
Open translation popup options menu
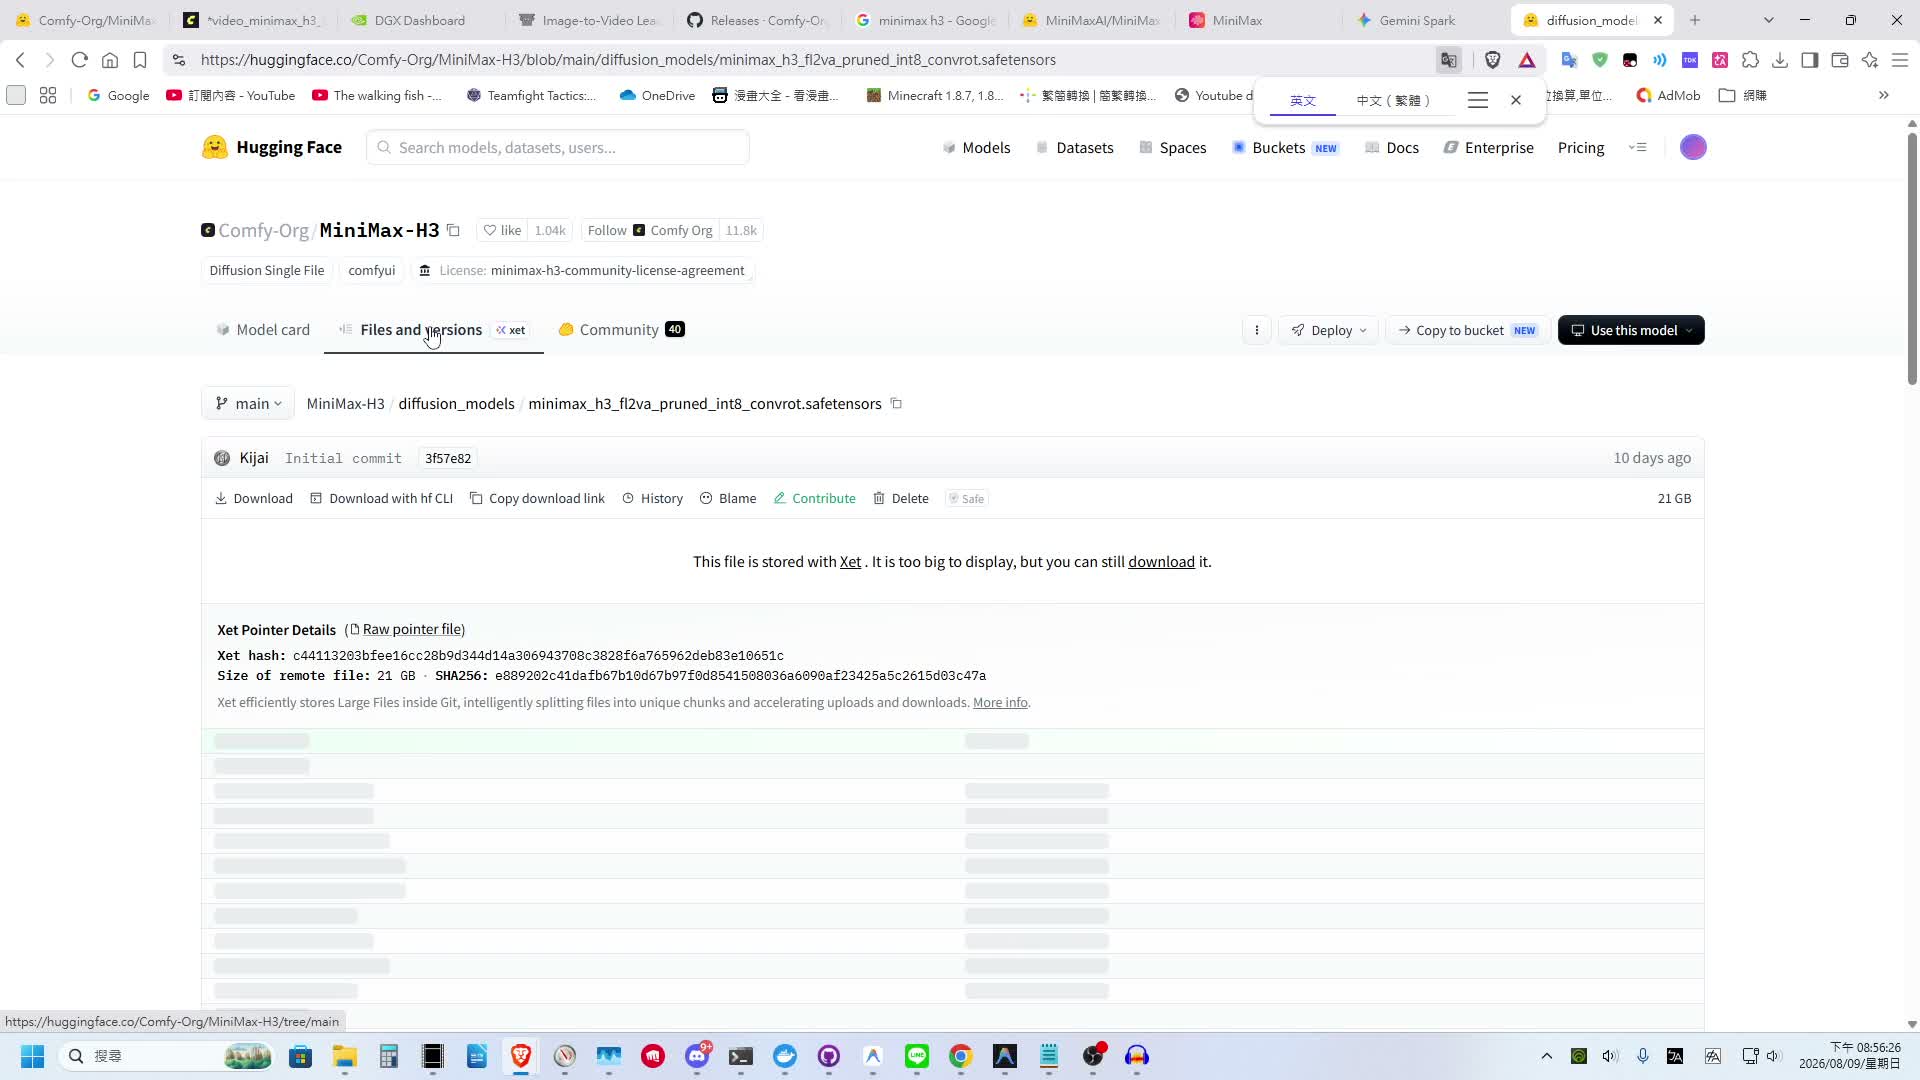[x=1478, y=100]
